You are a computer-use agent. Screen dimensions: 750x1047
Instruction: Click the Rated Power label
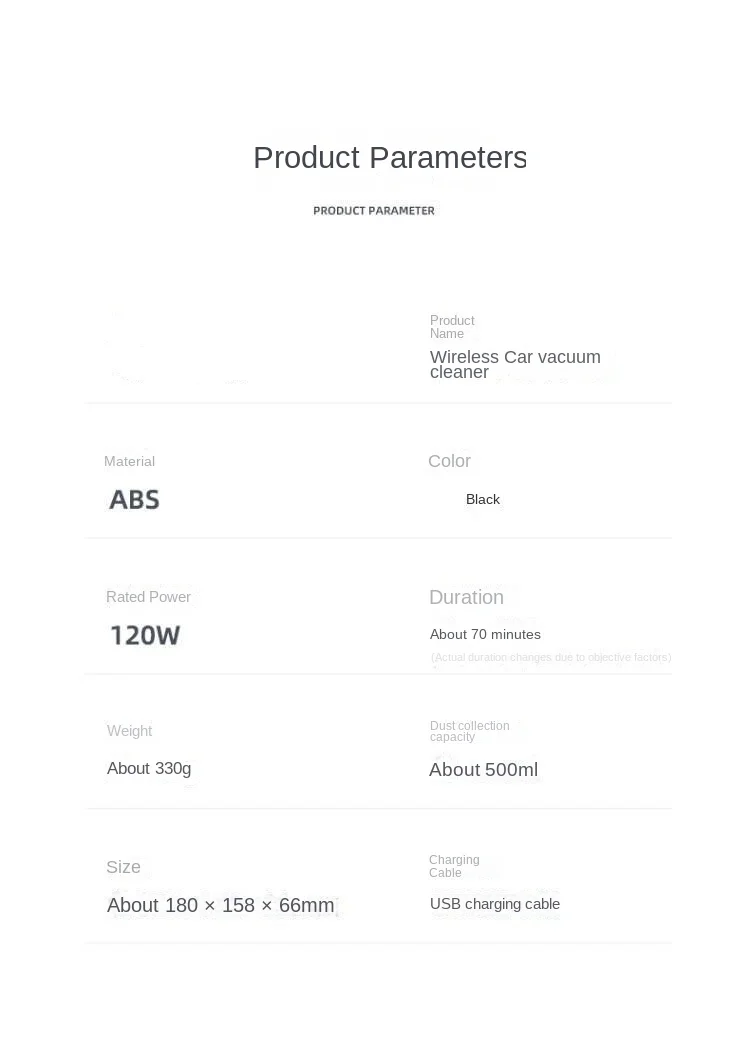(148, 597)
